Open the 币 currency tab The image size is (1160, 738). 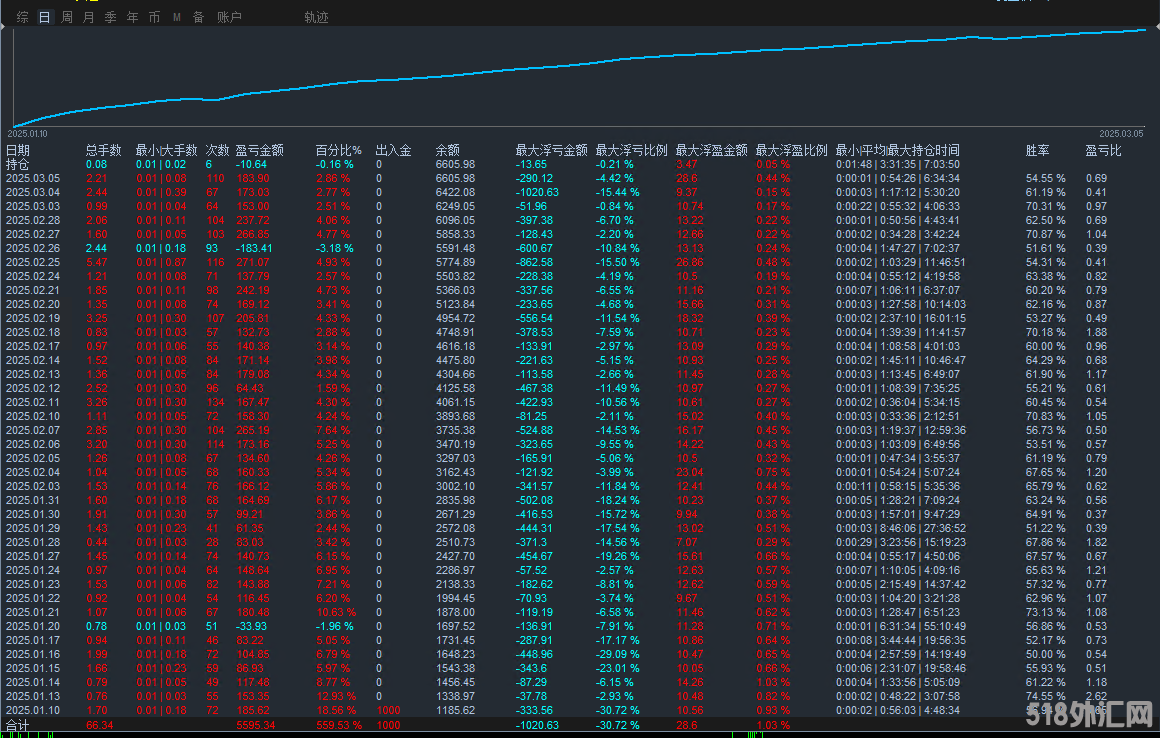point(154,17)
